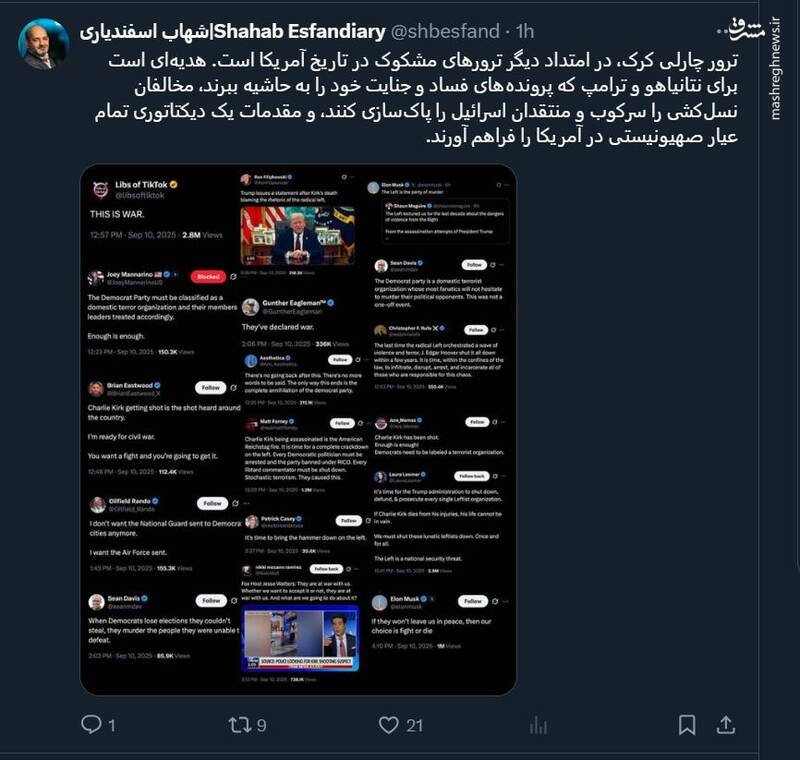Bookmark this tweet
The image size is (800, 760).
click(x=687, y=725)
